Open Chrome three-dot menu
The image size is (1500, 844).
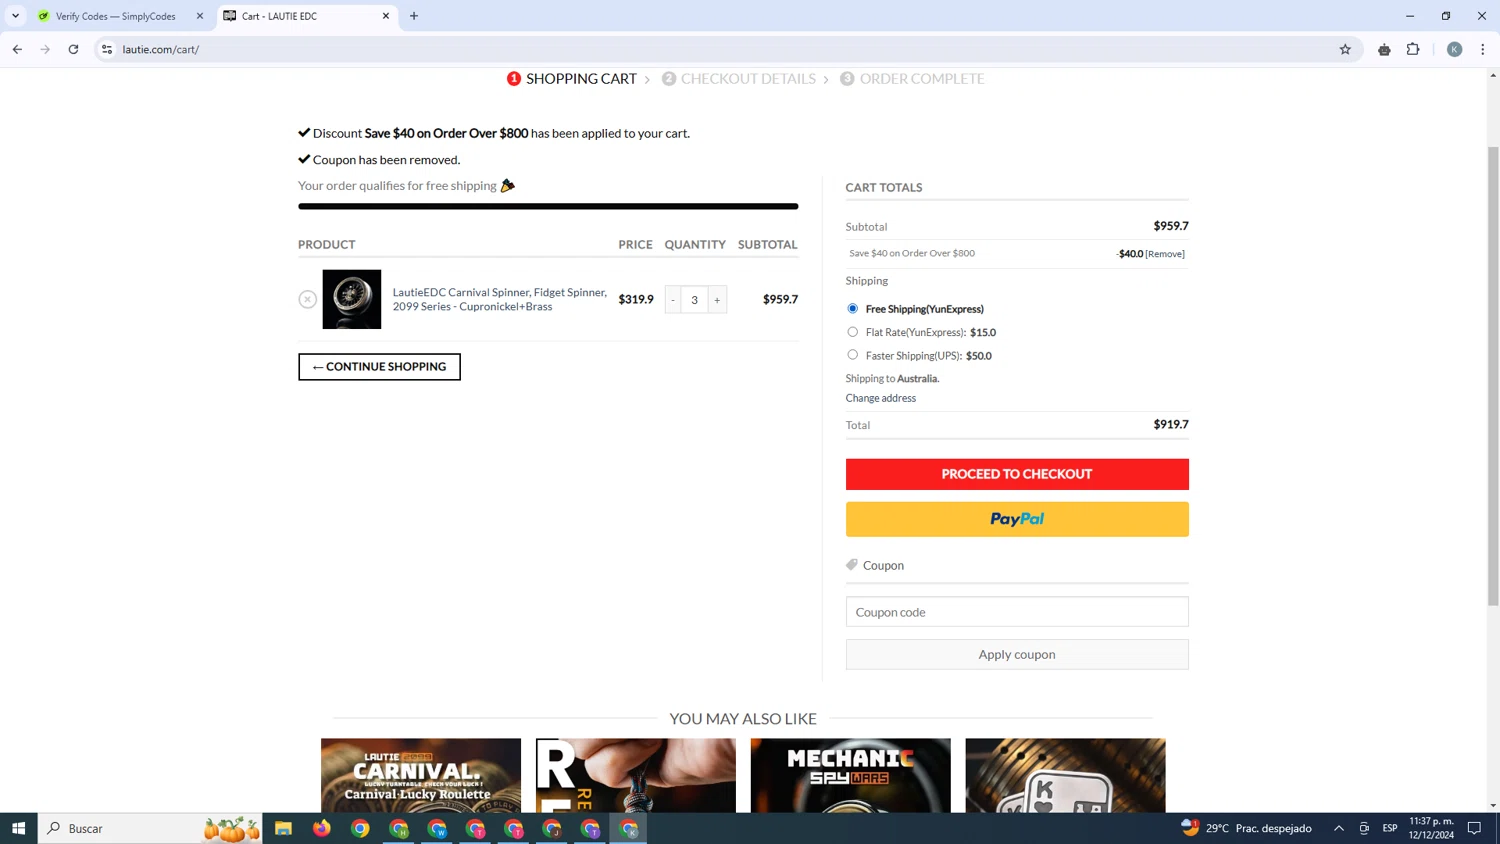click(x=1483, y=49)
